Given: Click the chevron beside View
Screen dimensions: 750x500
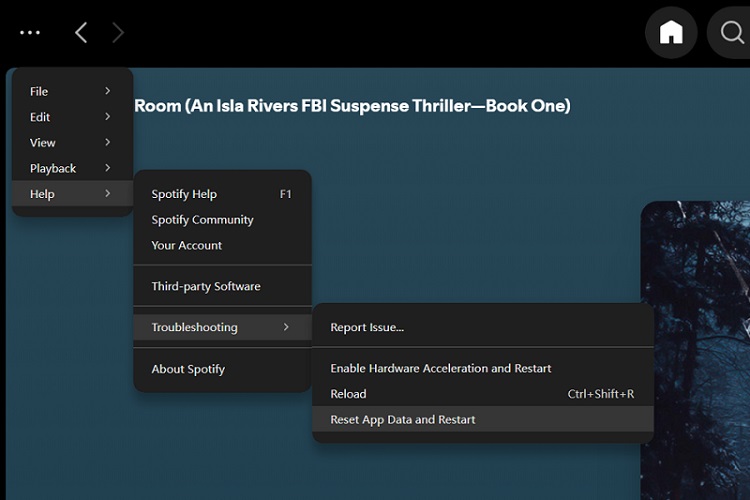Looking at the screenshot, I should [108, 142].
